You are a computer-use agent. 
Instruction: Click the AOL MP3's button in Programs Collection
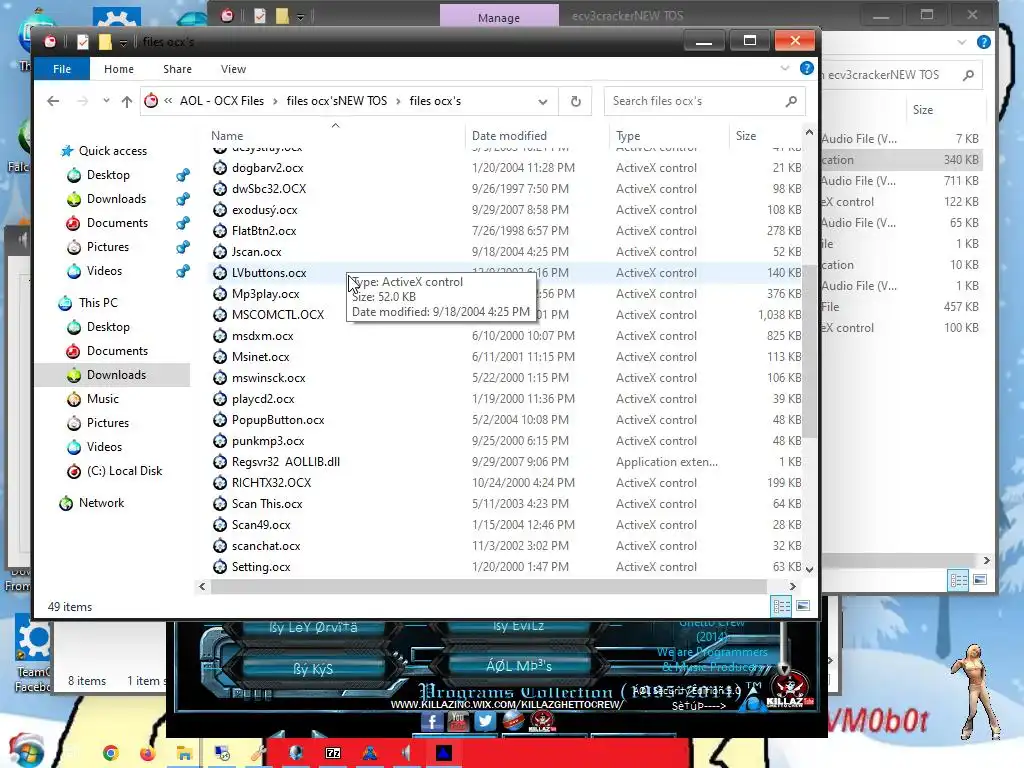click(519, 666)
